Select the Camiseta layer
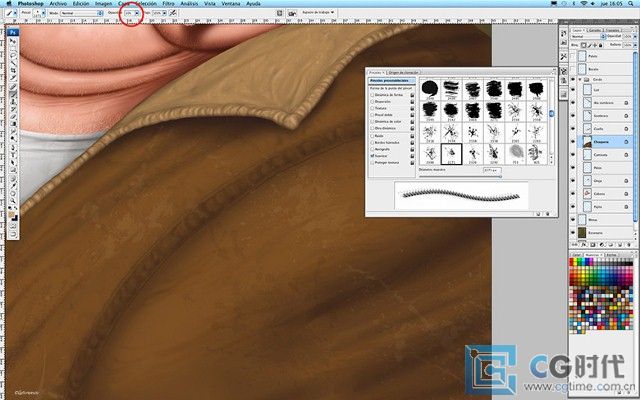The width and height of the screenshot is (640, 400). (x=604, y=155)
